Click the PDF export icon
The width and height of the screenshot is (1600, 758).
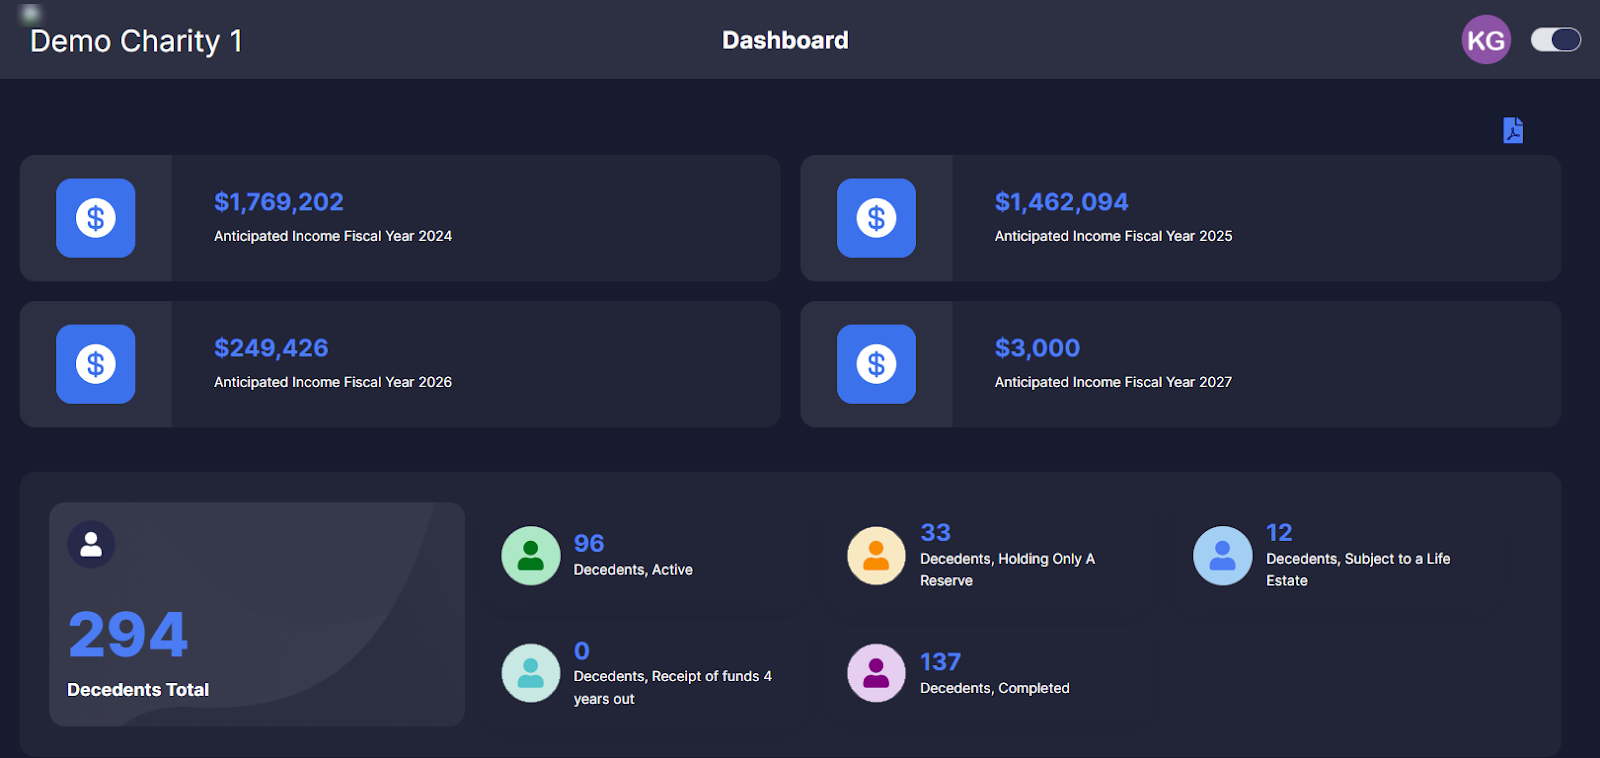1513,130
